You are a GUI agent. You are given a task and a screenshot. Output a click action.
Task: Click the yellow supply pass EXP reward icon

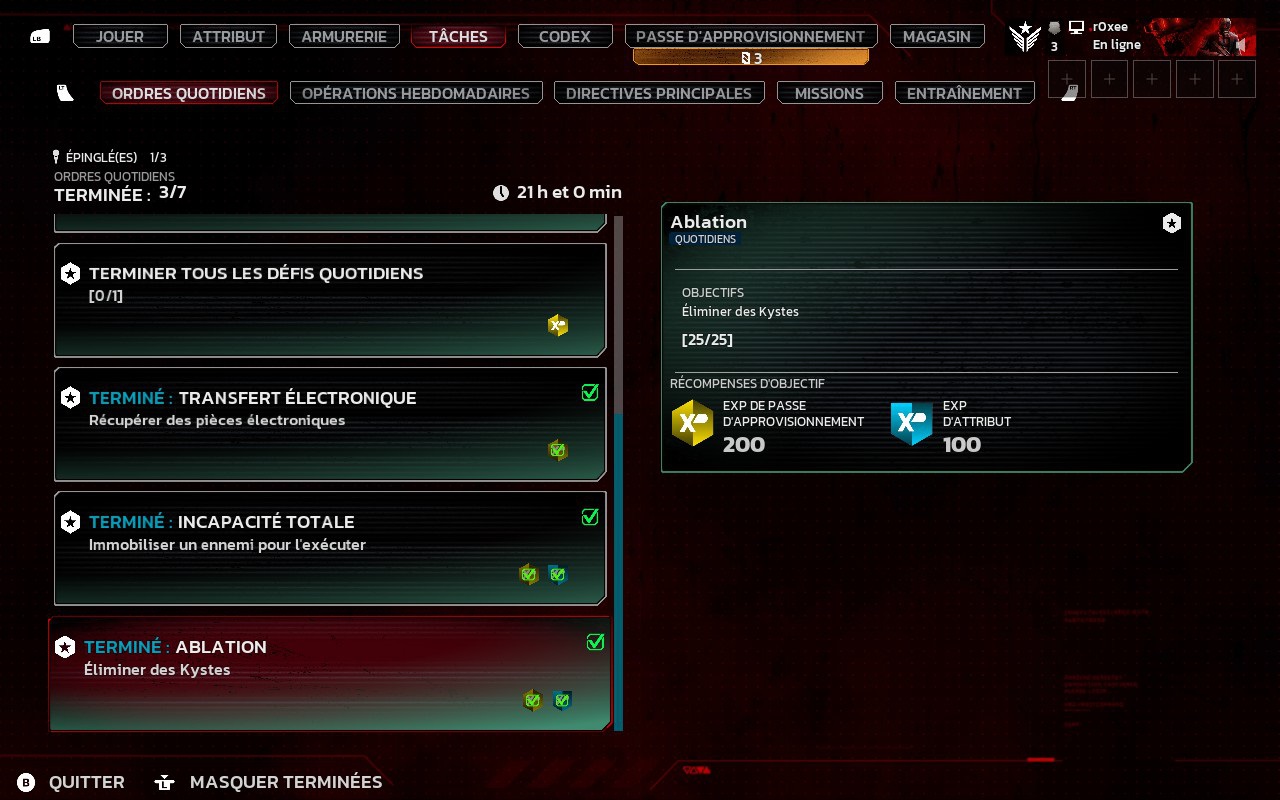692,423
